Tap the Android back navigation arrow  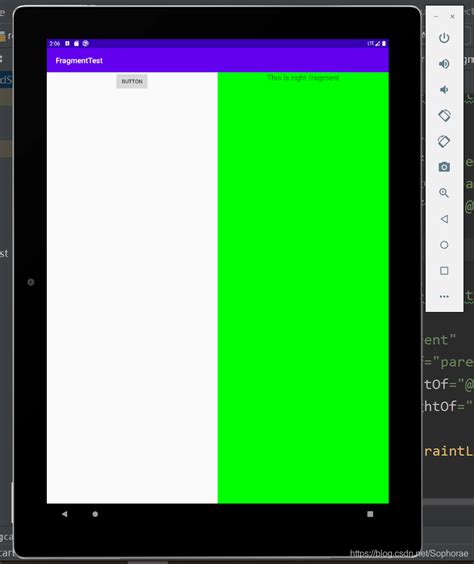65,514
